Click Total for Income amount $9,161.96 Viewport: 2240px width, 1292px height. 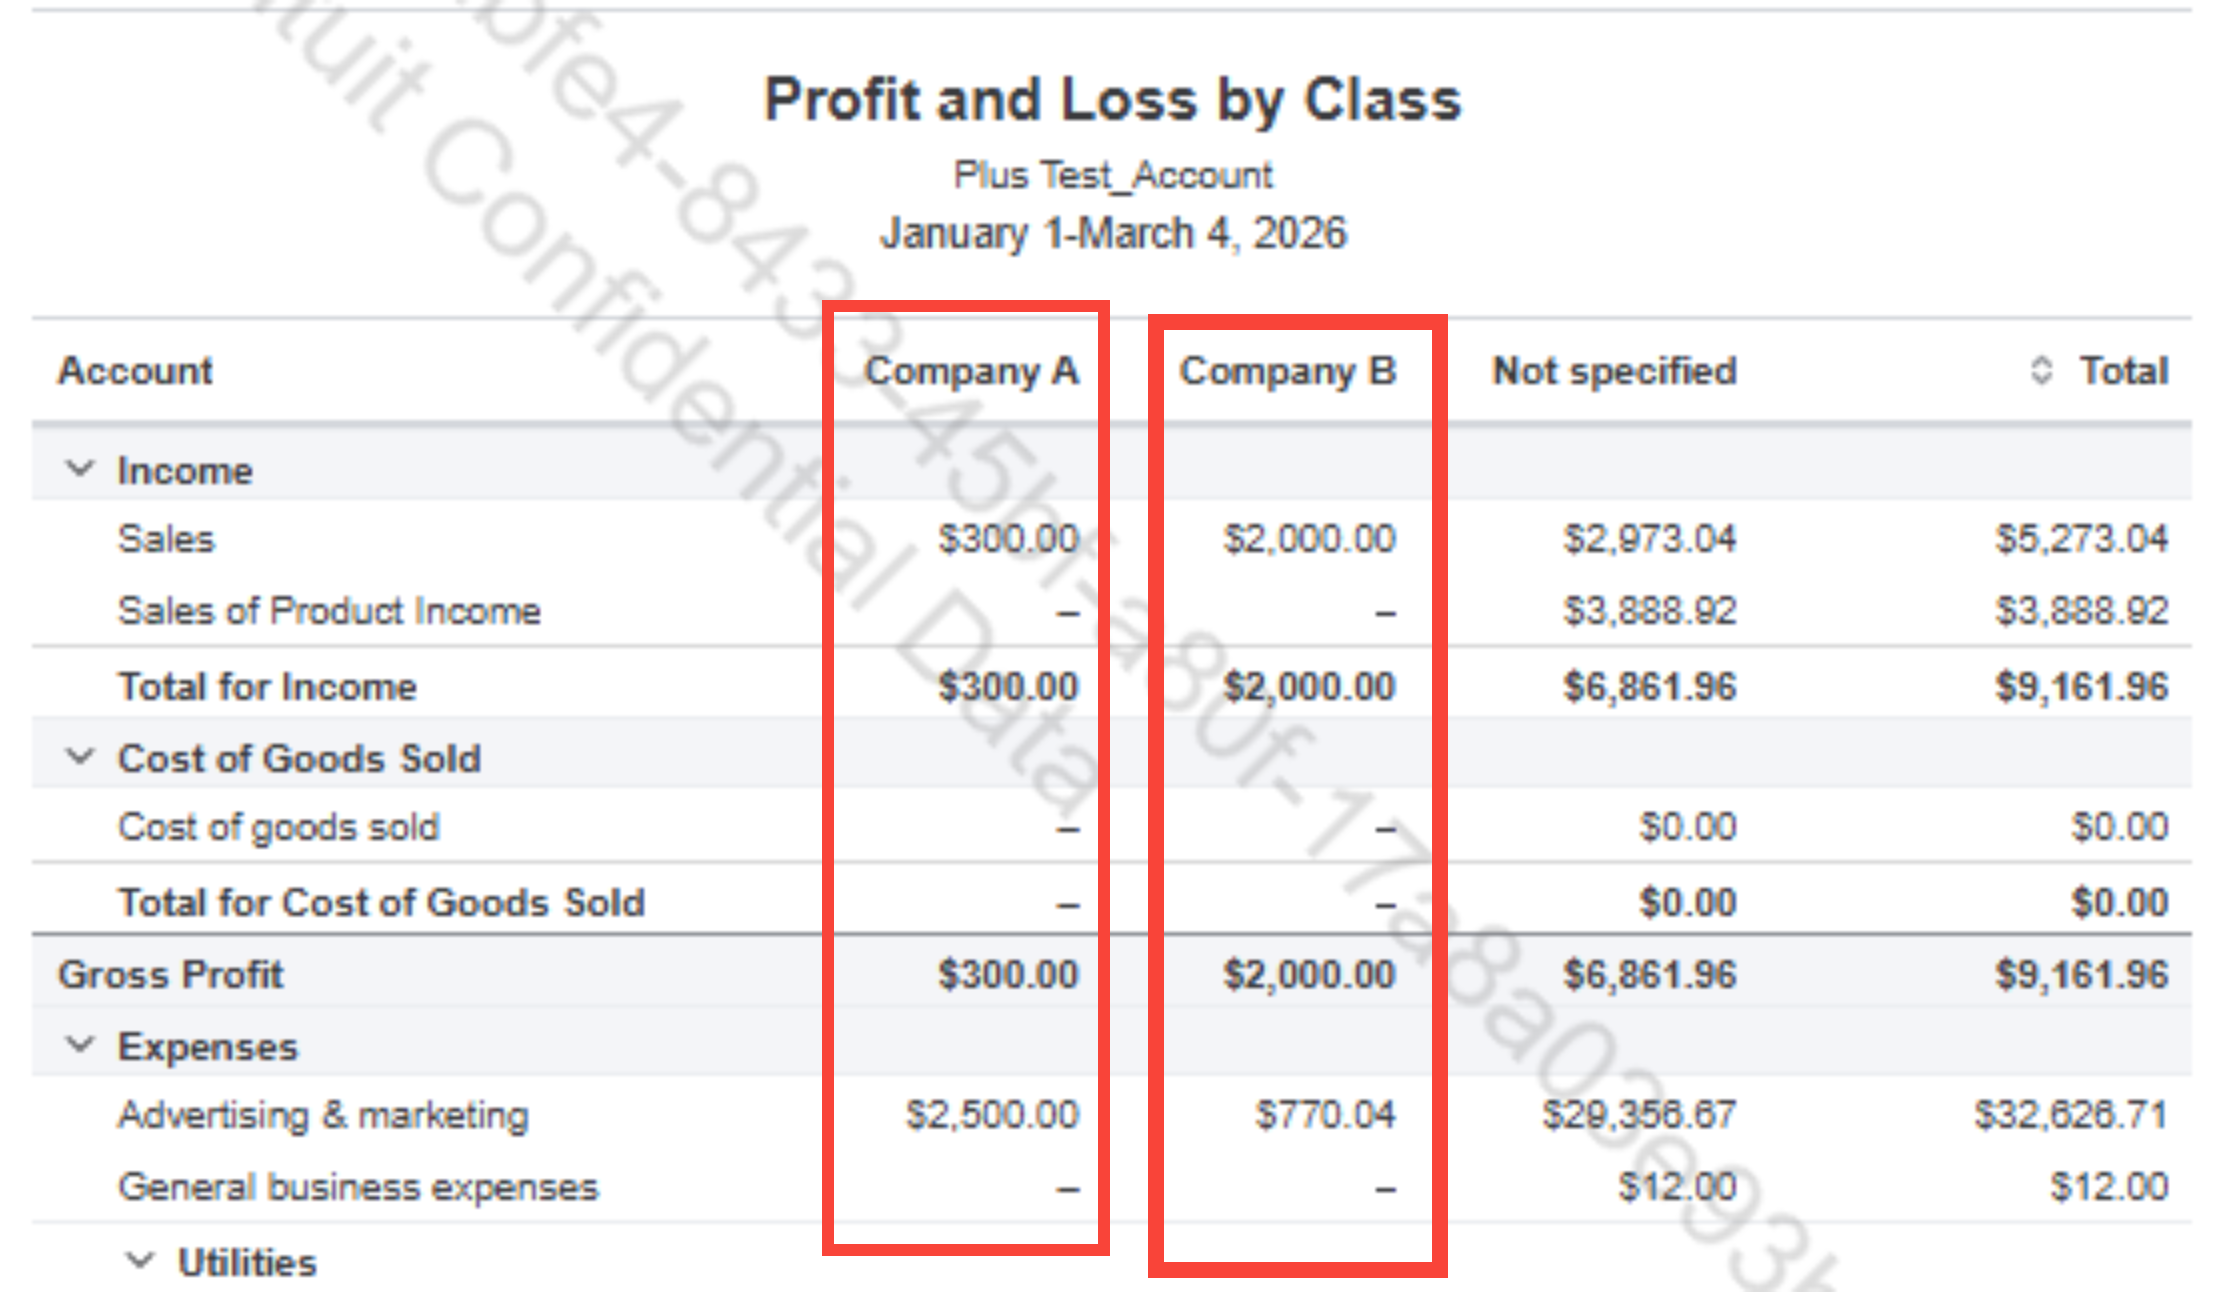2081,687
